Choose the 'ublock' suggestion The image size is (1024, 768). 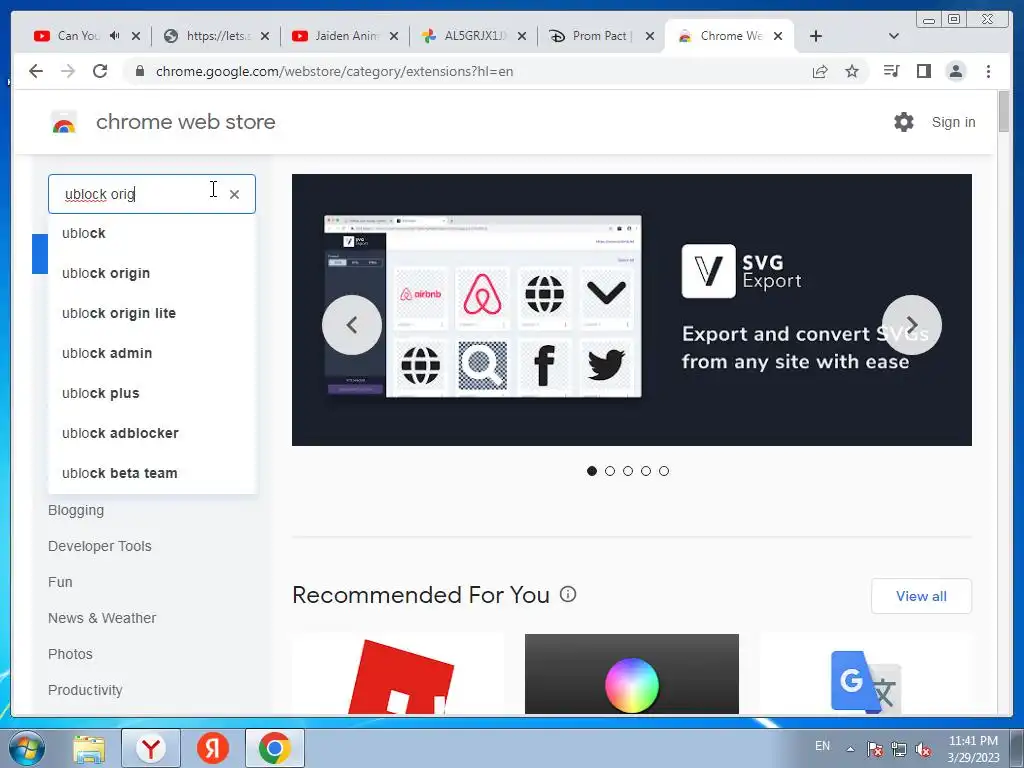152,233
